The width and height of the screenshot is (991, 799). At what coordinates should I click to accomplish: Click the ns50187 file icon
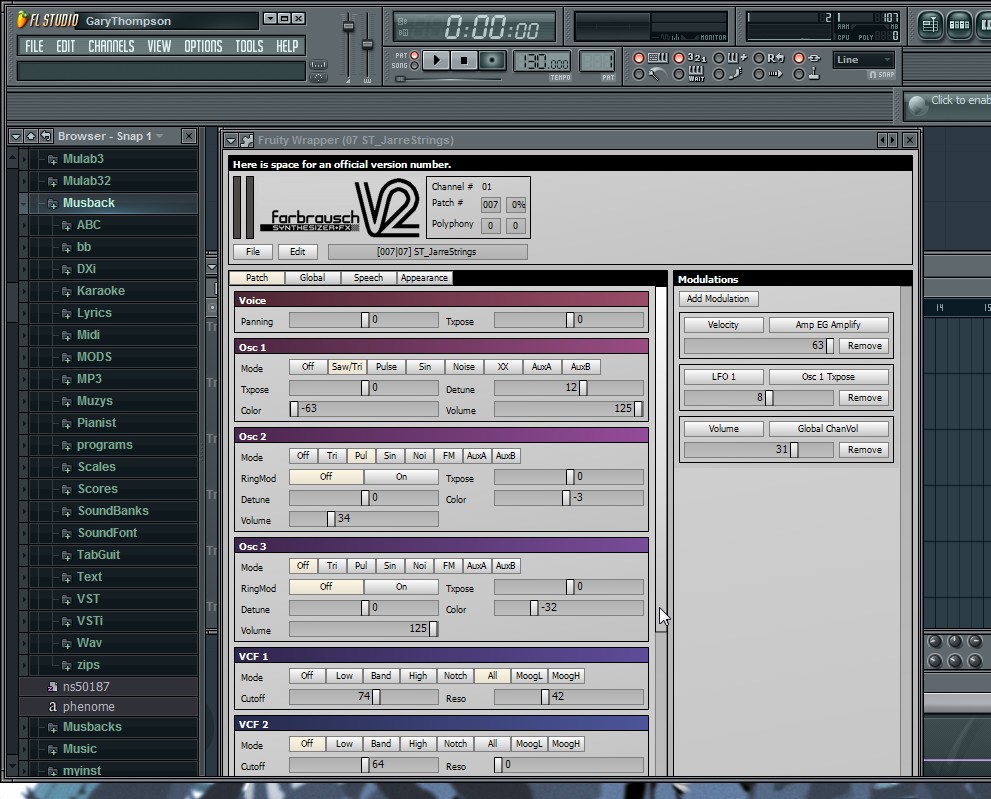(53, 686)
